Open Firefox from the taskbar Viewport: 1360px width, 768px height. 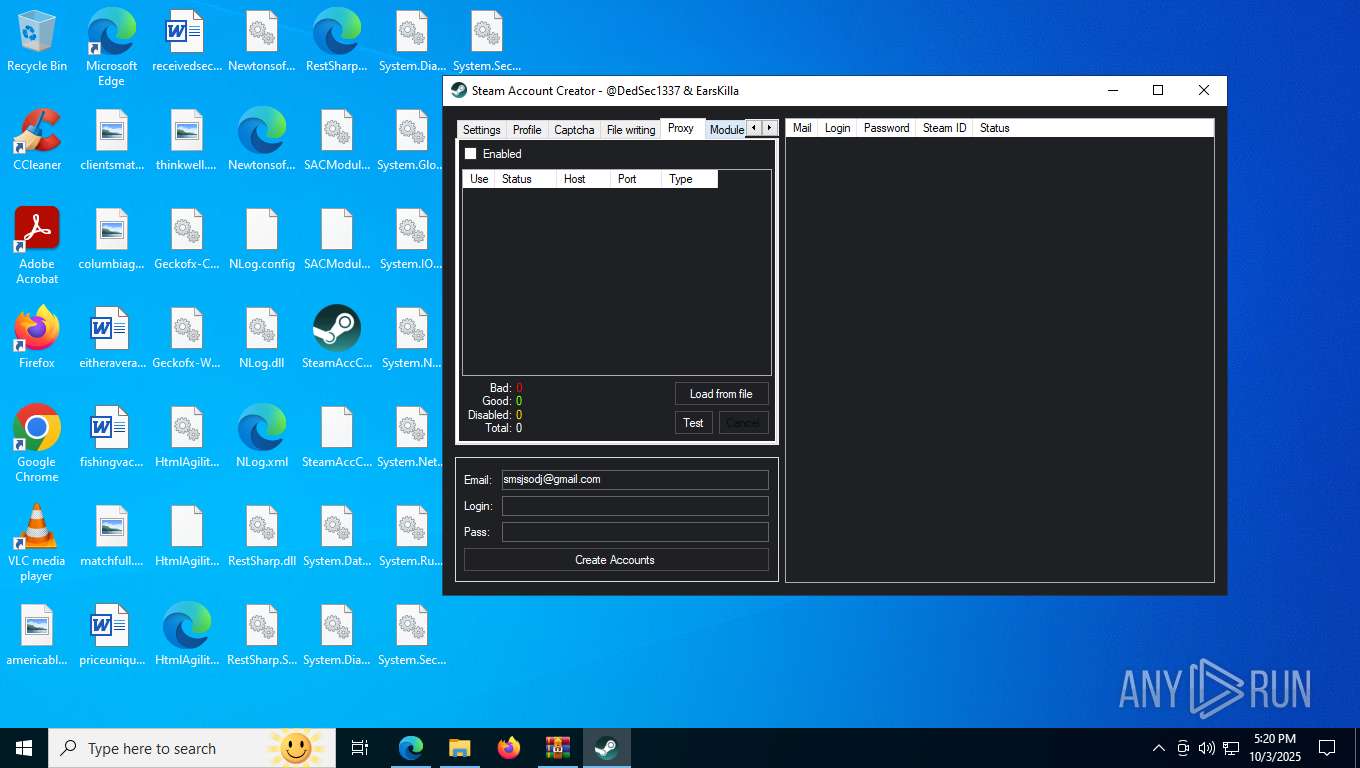coord(509,748)
